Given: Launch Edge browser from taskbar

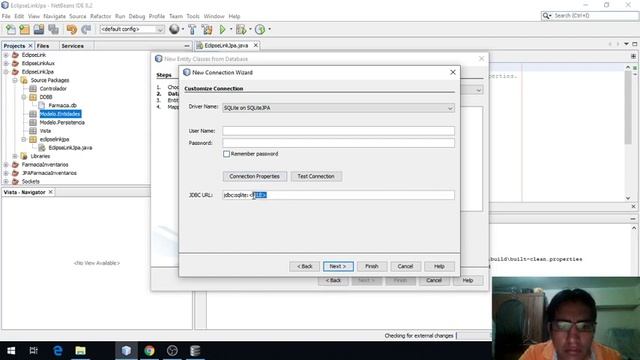Looking at the screenshot, I should click(x=58, y=351).
